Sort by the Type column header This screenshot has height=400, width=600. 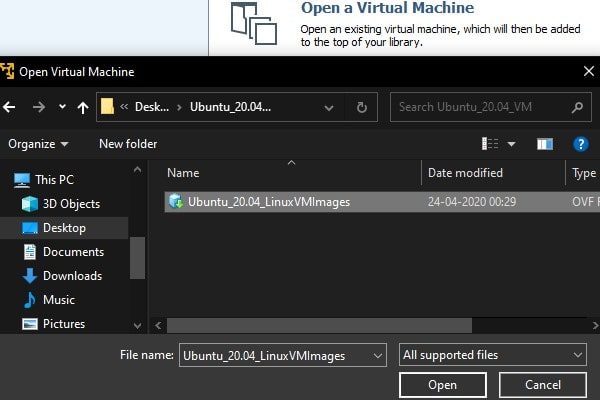pyautogui.click(x=584, y=173)
